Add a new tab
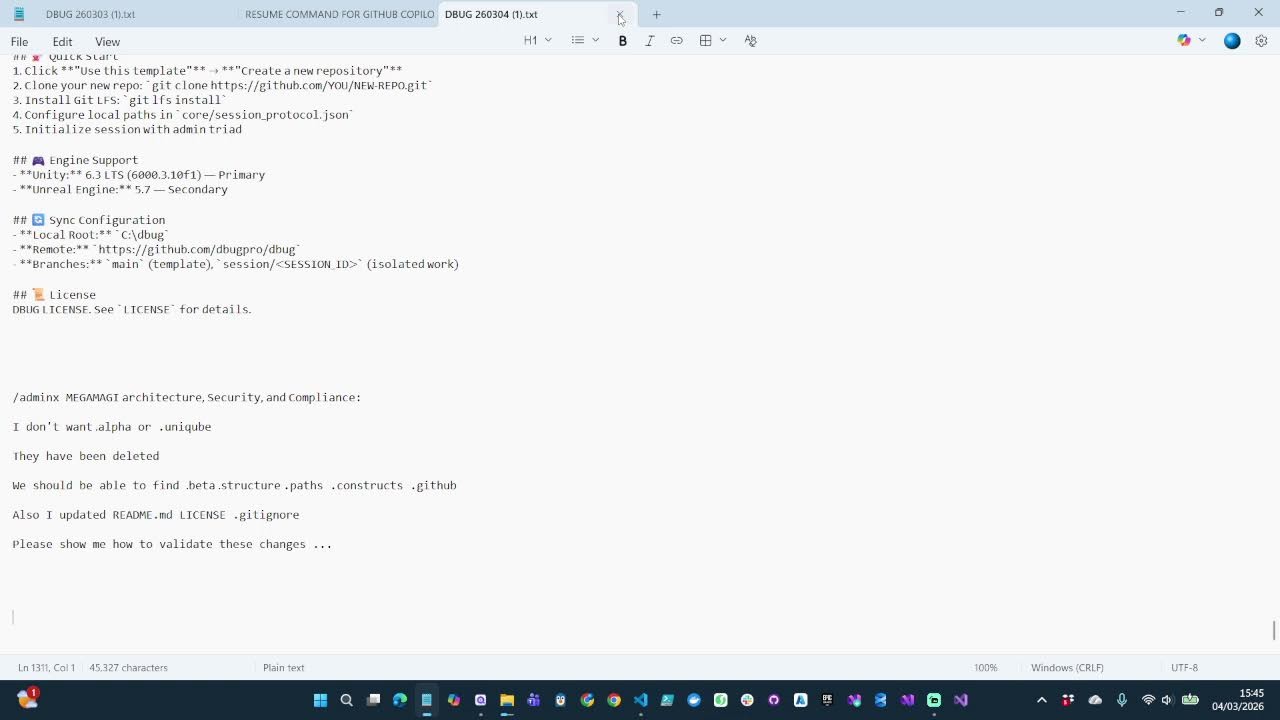Image resolution: width=1280 pixels, height=720 pixels. coord(656,15)
